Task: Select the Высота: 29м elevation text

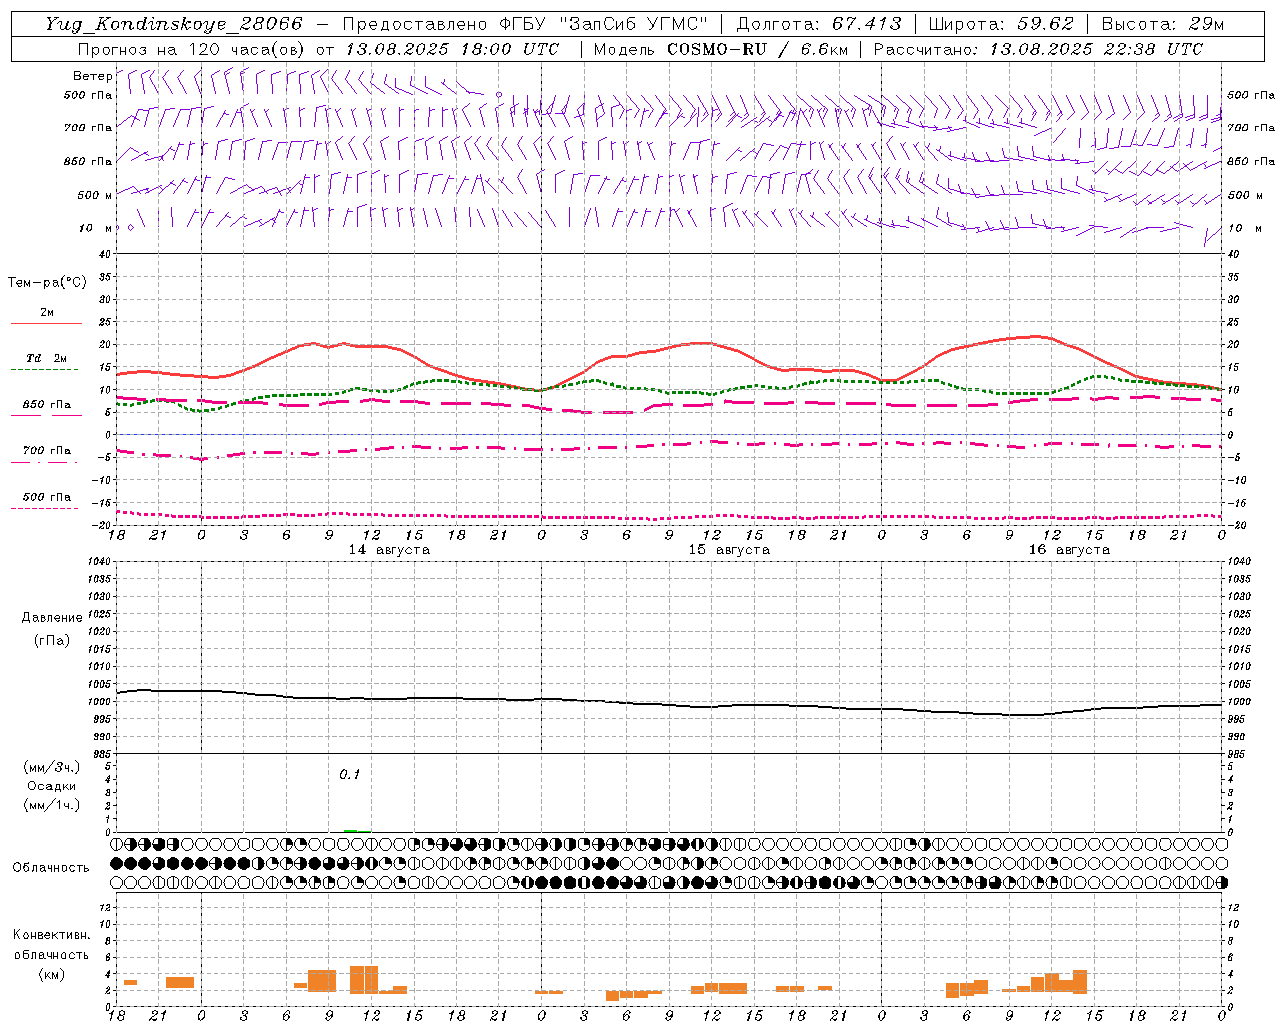Action: (1162, 24)
